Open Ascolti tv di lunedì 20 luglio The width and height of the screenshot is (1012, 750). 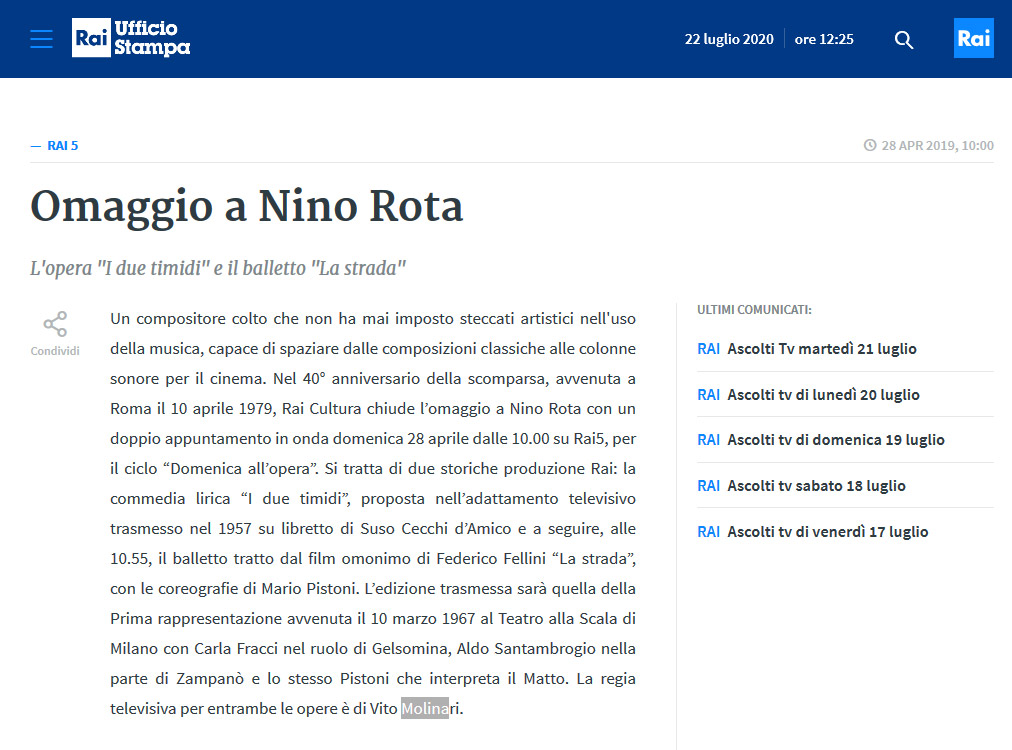[x=823, y=395]
